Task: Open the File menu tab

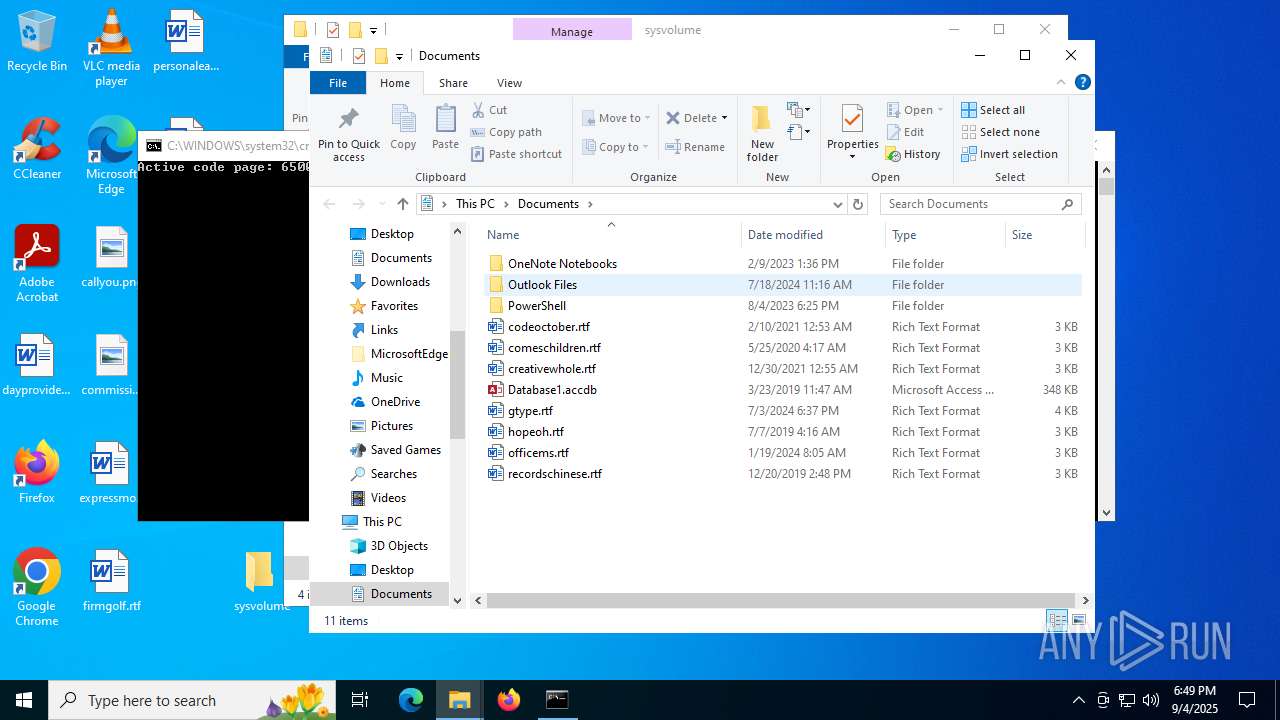Action: point(338,83)
